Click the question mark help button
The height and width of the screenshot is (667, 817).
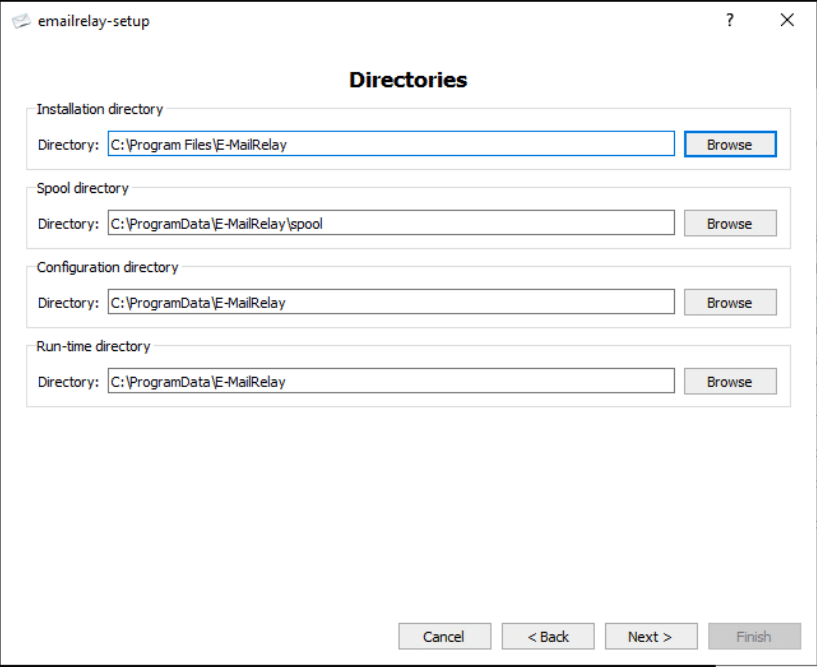pos(730,20)
